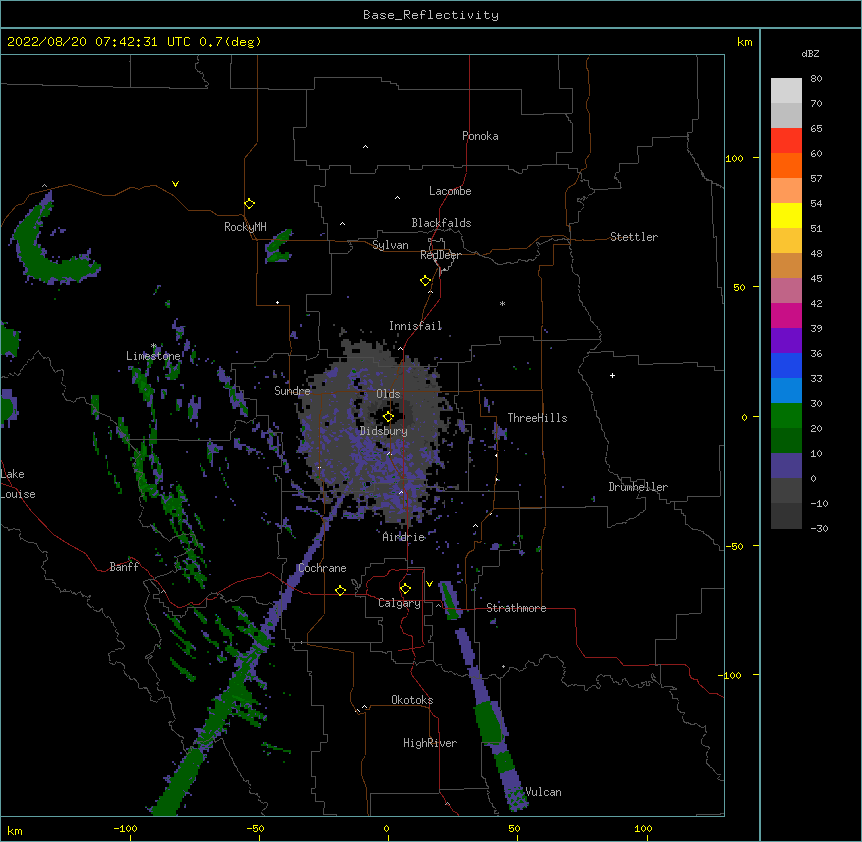
Task: Click the RockyMH label
Action: (x=245, y=227)
